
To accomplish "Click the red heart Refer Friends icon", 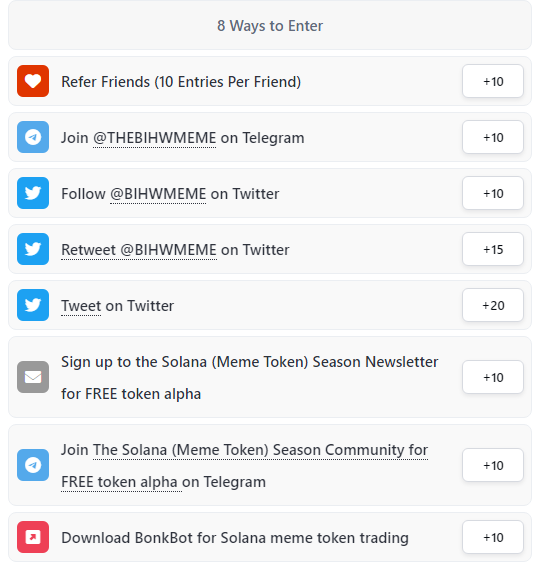I will point(33,81).
